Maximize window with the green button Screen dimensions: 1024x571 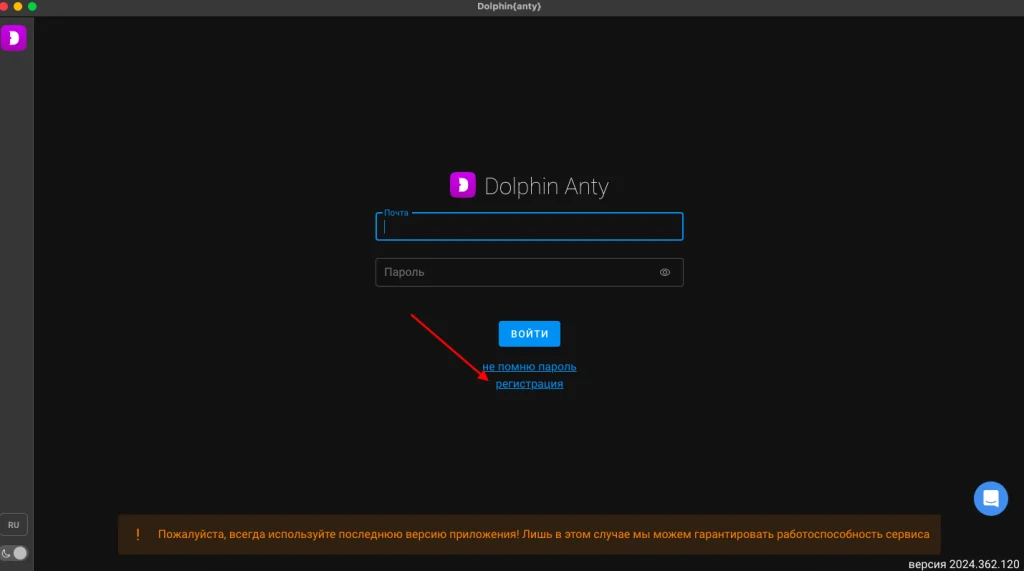(32, 7)
